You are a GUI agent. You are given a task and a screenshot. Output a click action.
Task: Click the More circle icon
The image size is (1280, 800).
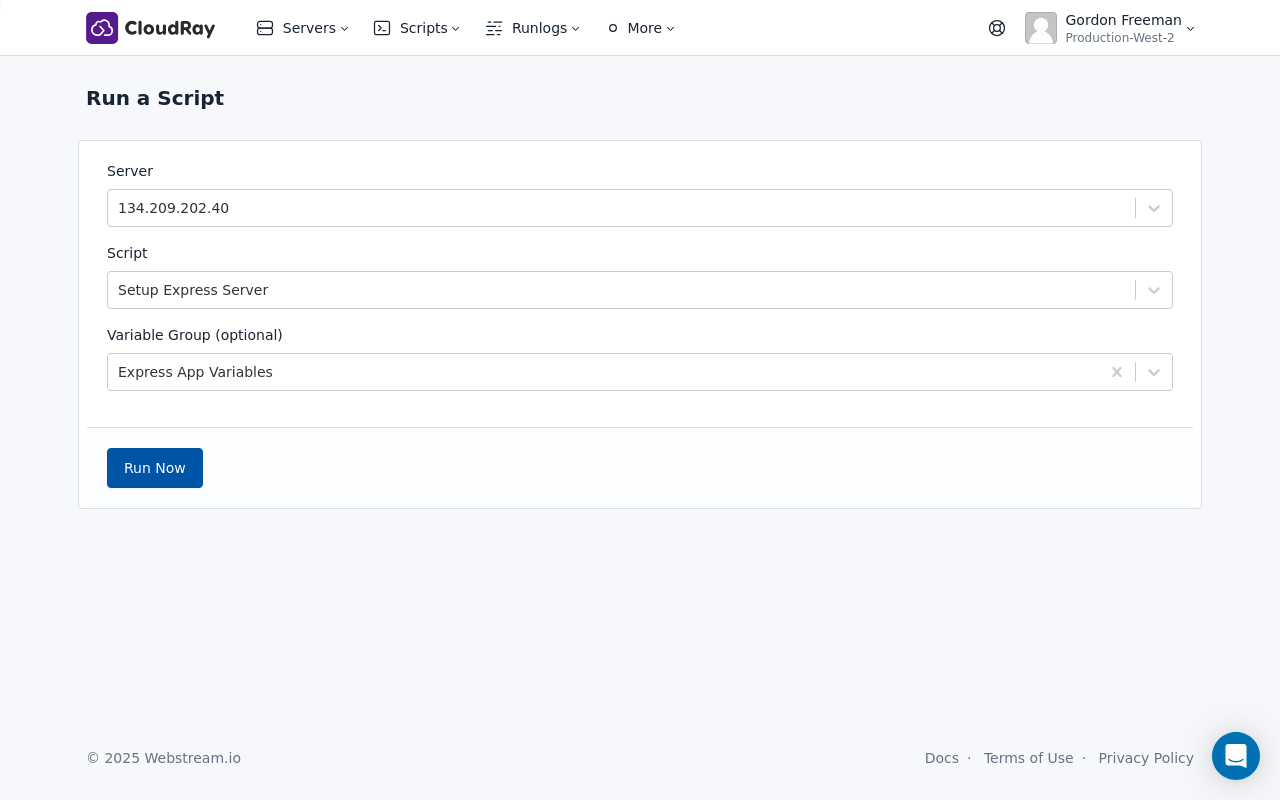click(x=613, y=28)
